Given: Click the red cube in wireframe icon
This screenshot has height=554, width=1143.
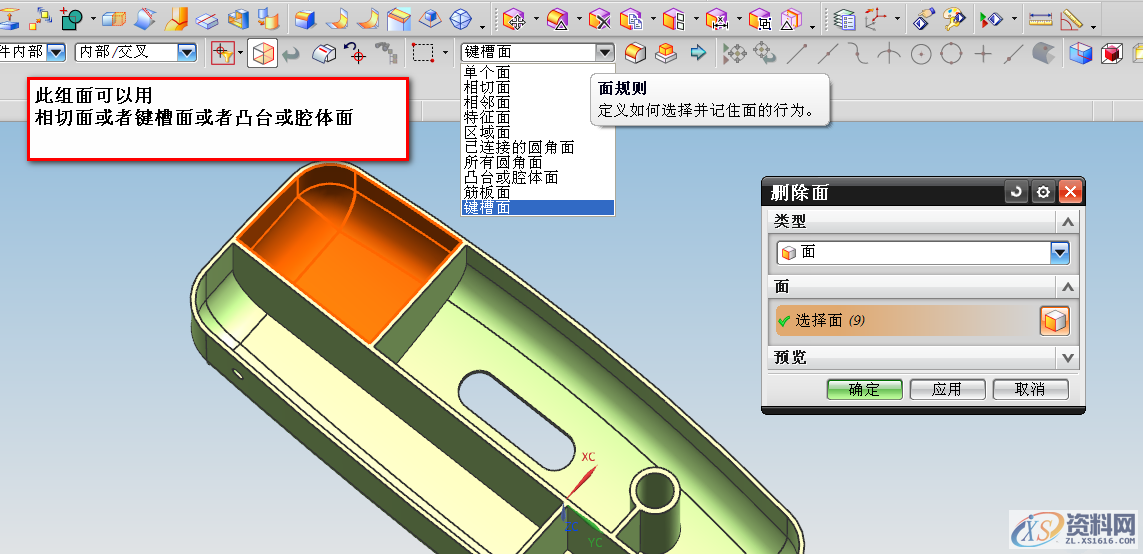Looking at the screenshot, I should click(x=1112, y=53).
